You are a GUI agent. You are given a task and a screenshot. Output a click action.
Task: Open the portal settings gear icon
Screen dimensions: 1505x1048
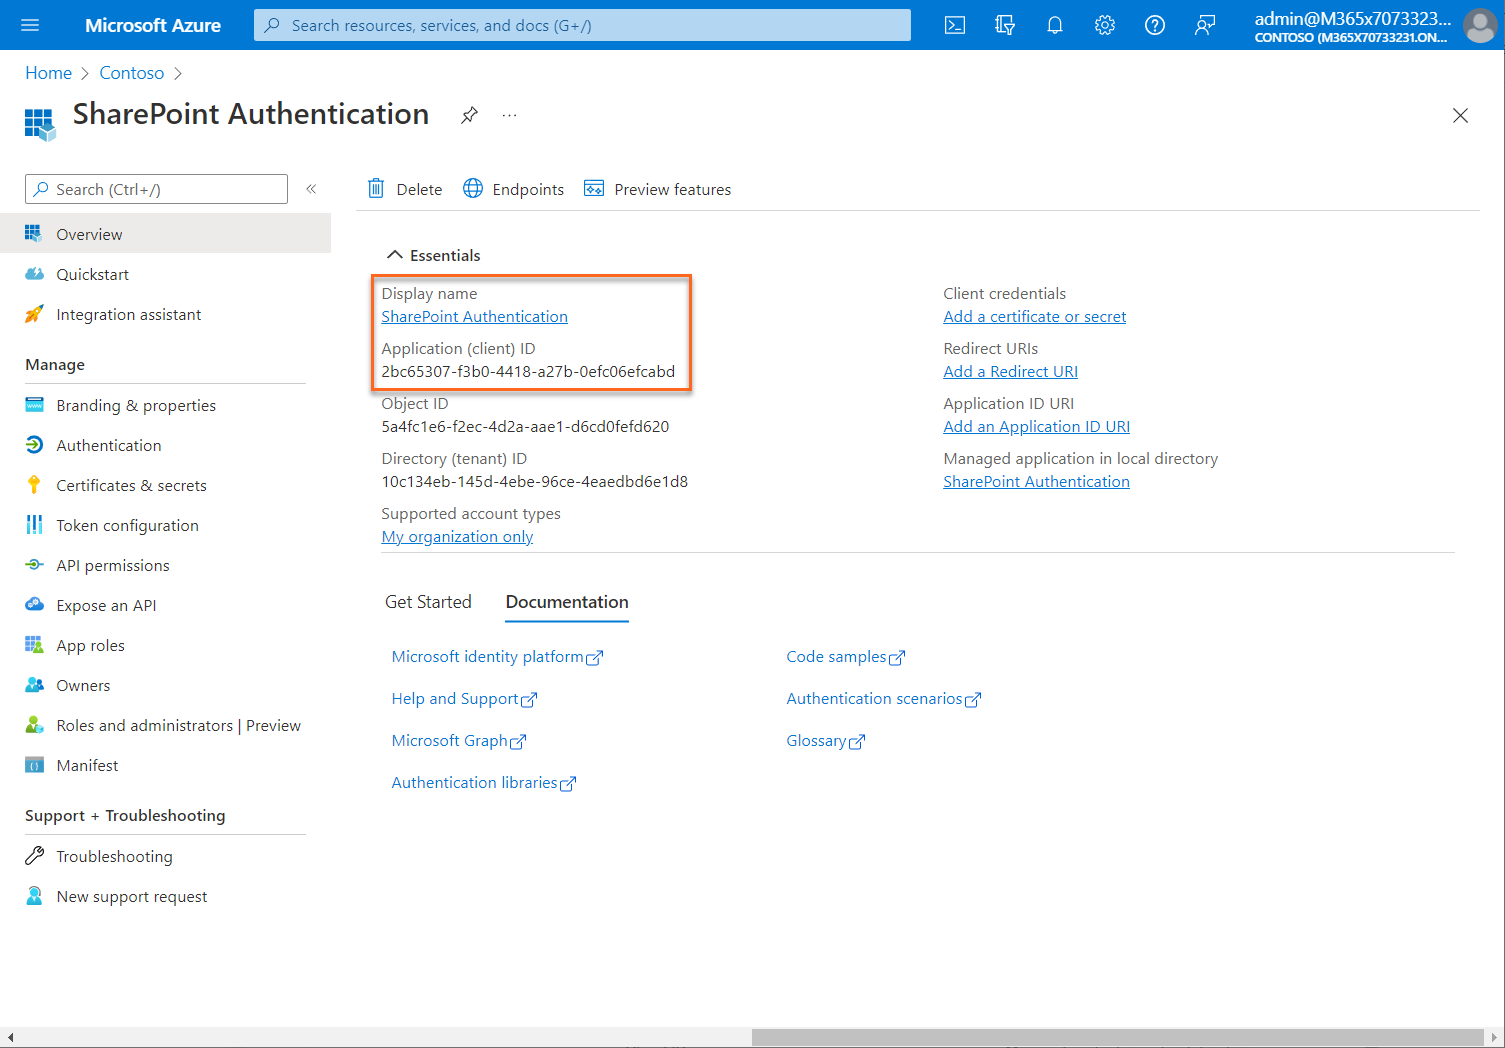click(1104, 25)
